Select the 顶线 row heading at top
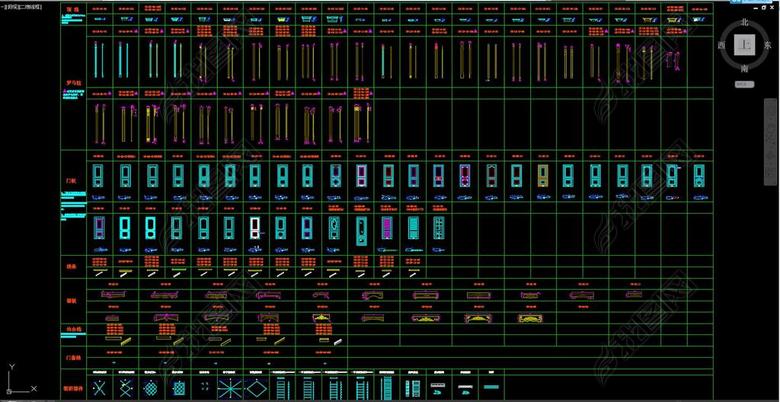Image resolution: width=780 pixels, height=402 pixels. 71,9
